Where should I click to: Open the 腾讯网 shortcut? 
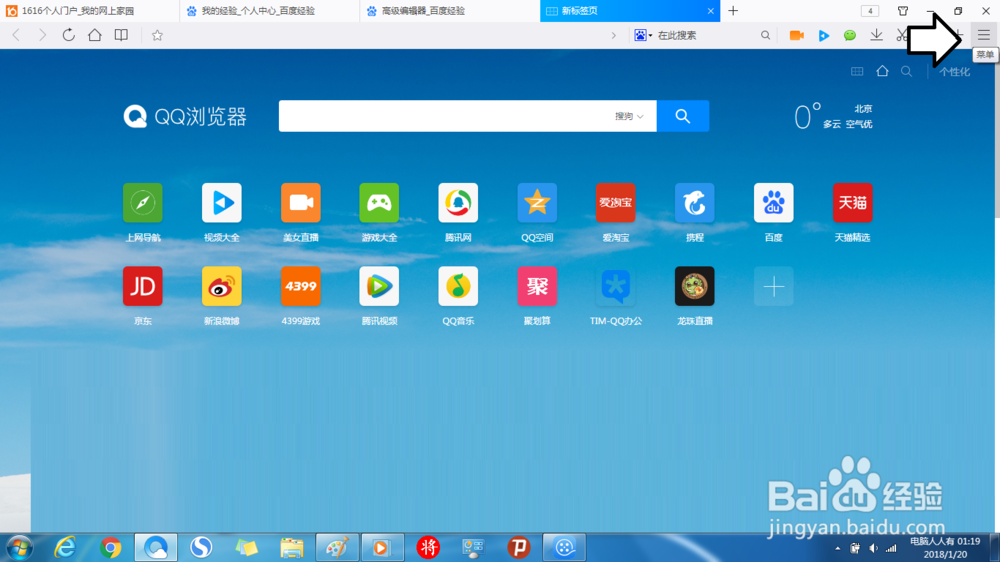458,212
